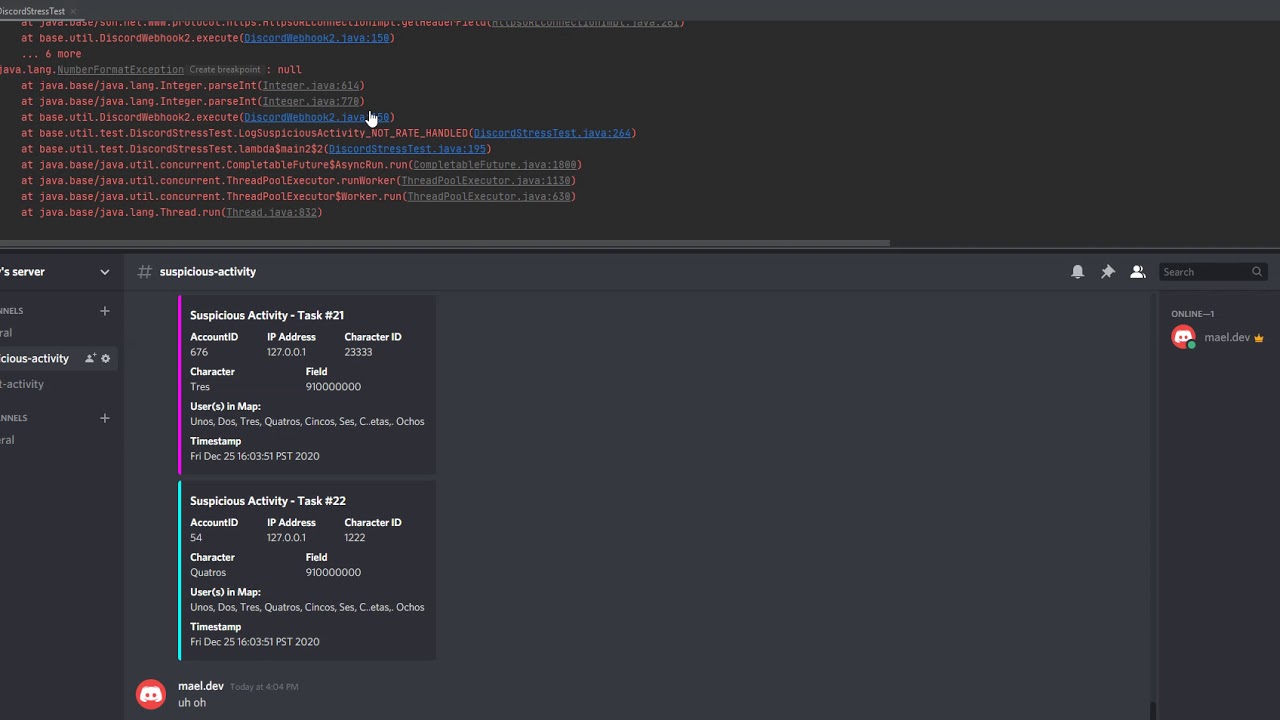Open the Integer.java:614 stack trace link
This screenshot has height=720, width=1280.
coord(311,86)
